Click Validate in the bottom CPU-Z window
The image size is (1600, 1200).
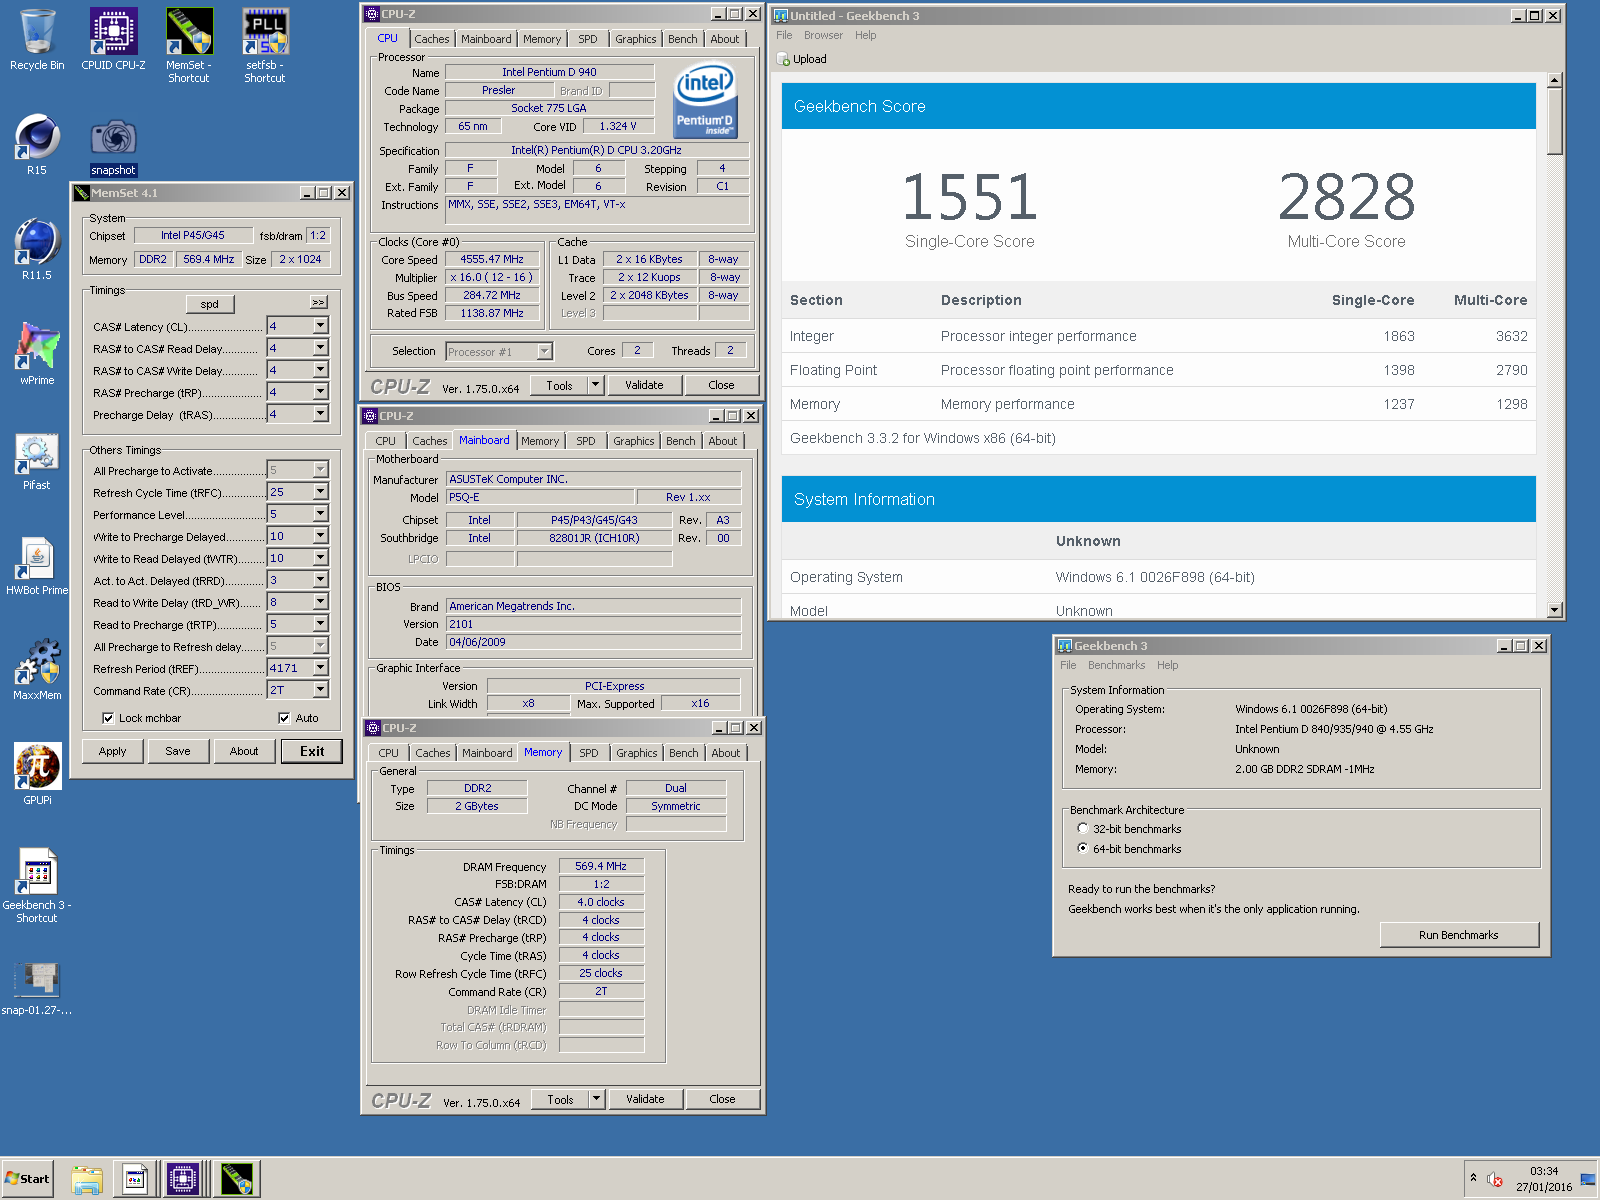point(645,1099)
